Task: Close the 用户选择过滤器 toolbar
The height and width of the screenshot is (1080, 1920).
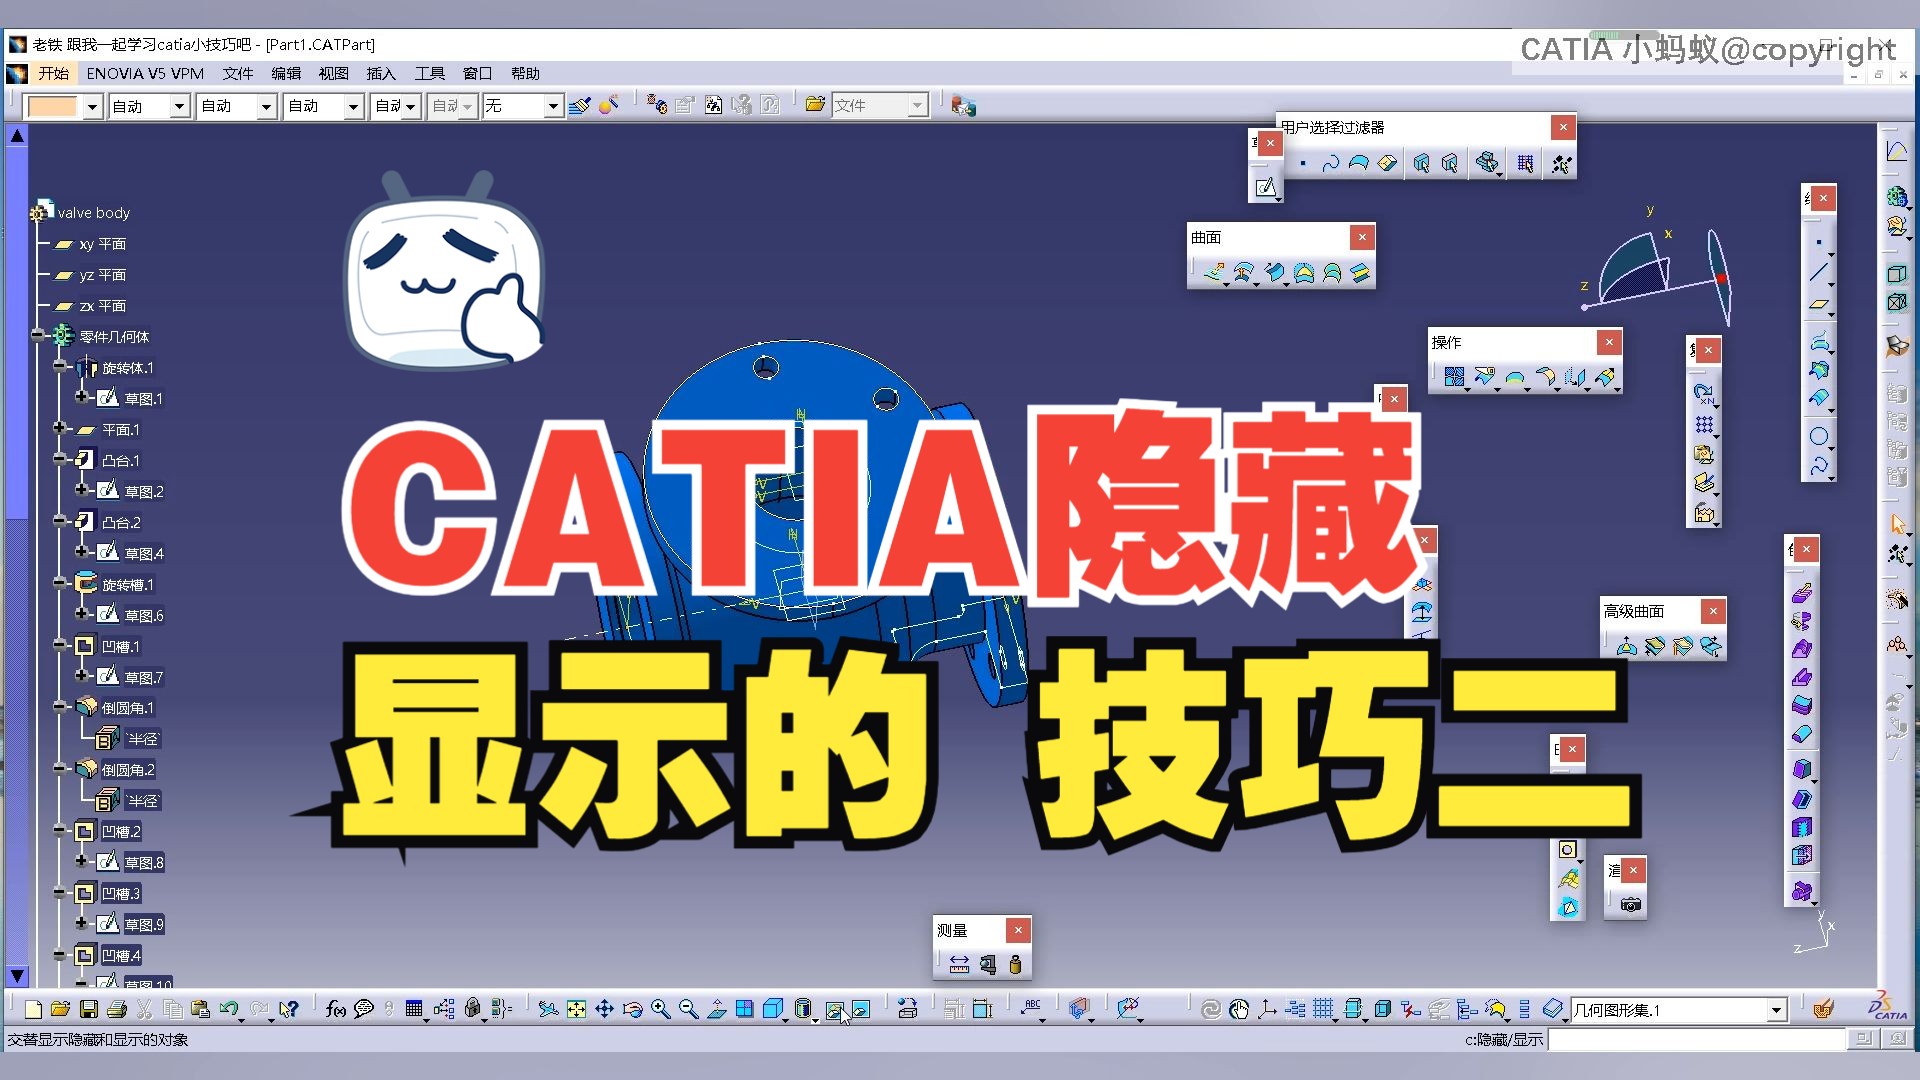Action: (1563, 127)
